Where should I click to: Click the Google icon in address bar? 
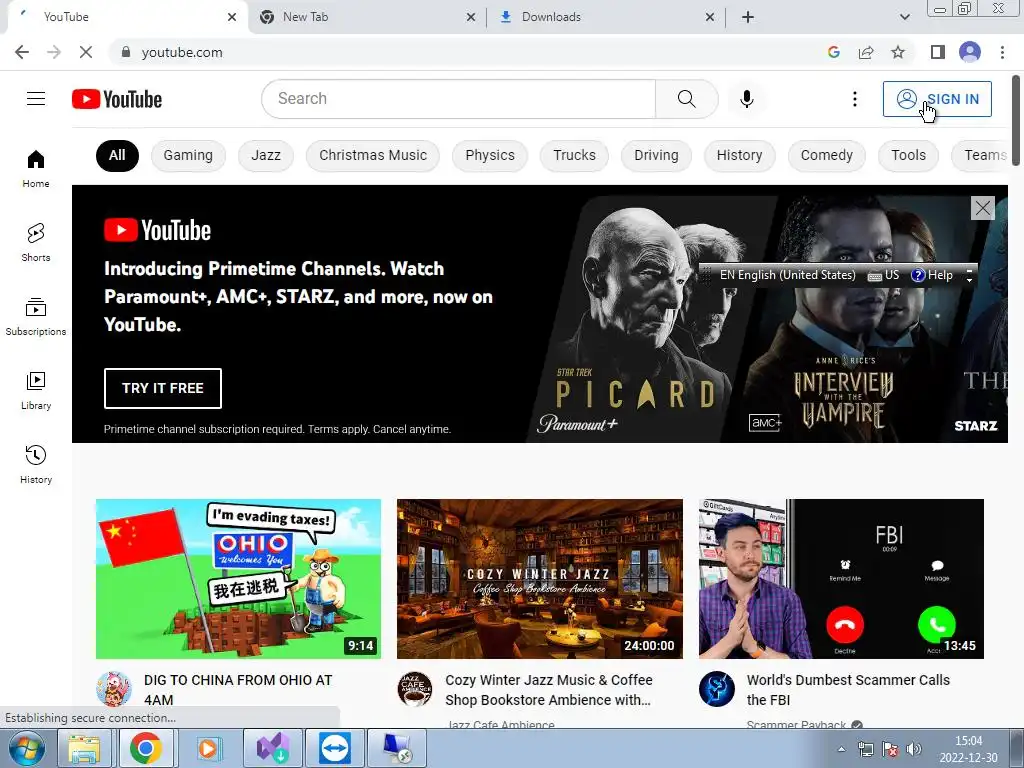[833, 52]
